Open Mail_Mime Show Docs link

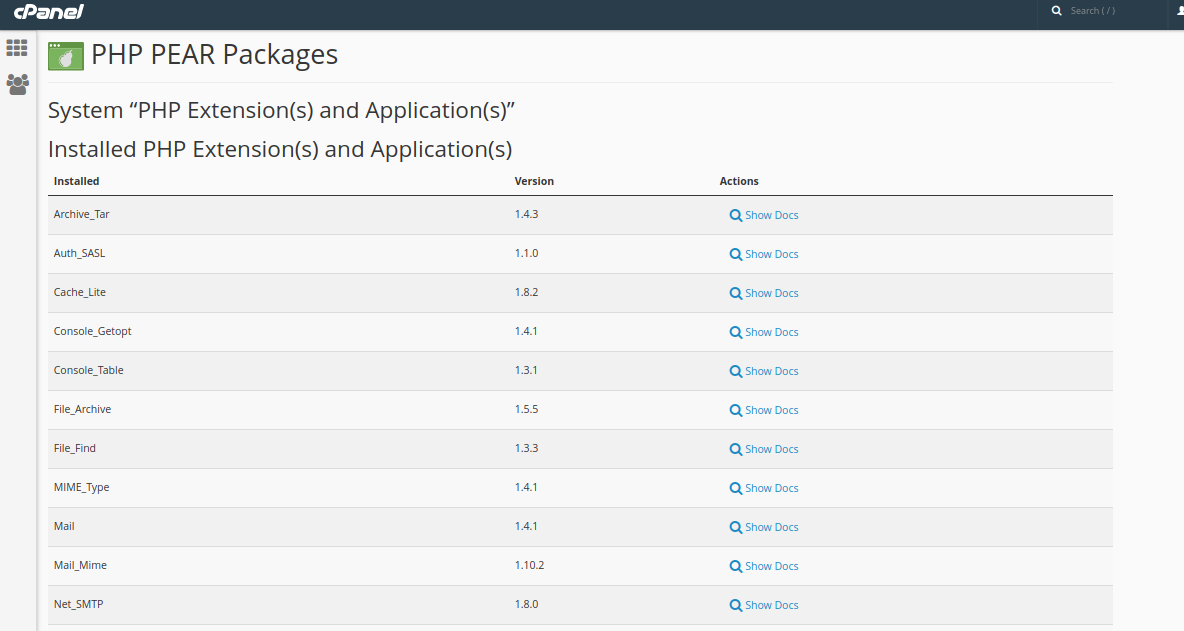[x=771, y=566]
